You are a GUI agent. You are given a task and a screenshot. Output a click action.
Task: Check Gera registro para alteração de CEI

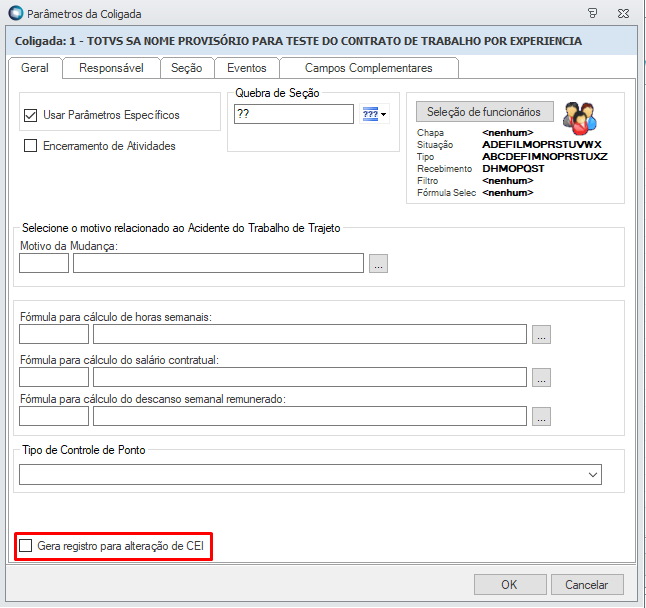(26, 546)
